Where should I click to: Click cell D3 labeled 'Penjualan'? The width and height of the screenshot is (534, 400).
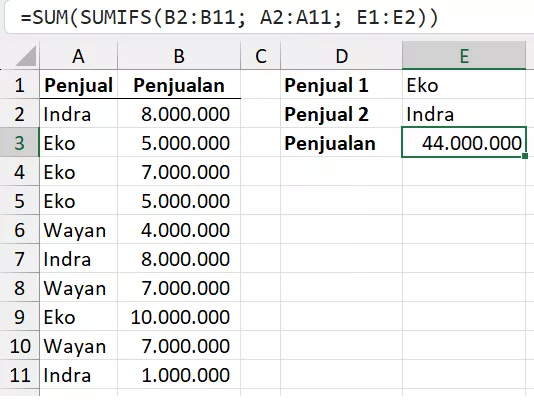click(342, 143)
